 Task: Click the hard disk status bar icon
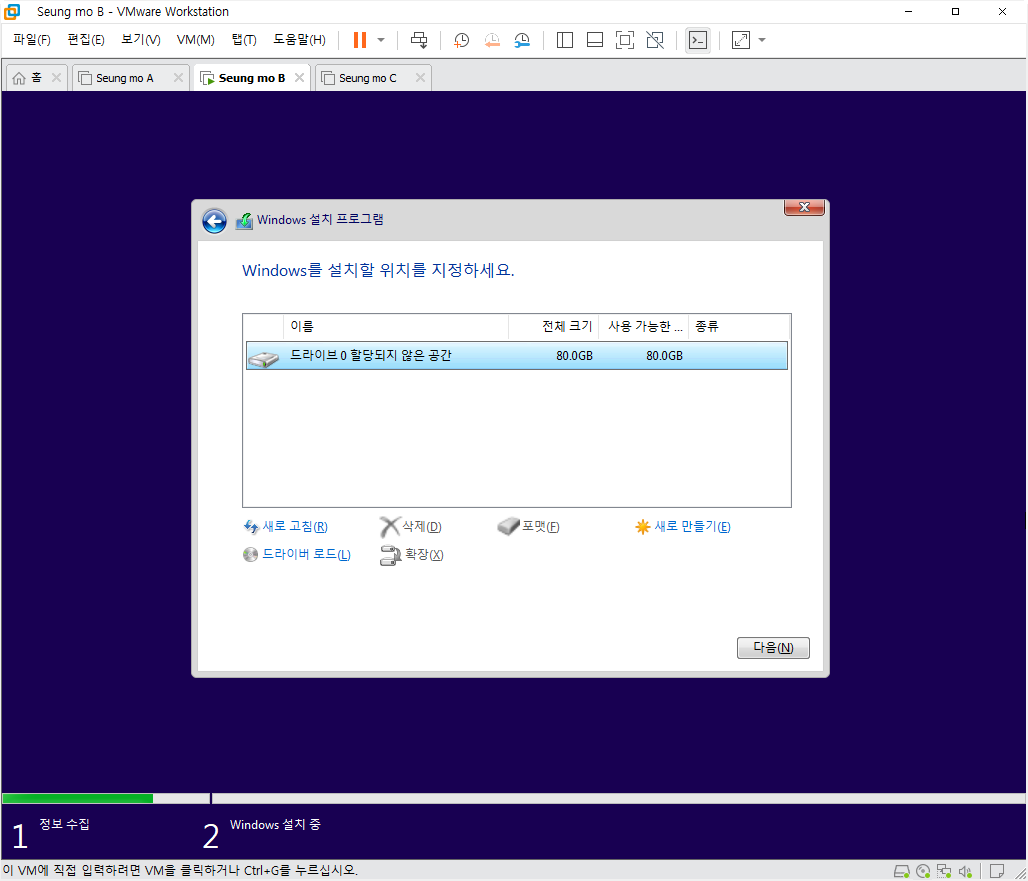coord(901,871)
